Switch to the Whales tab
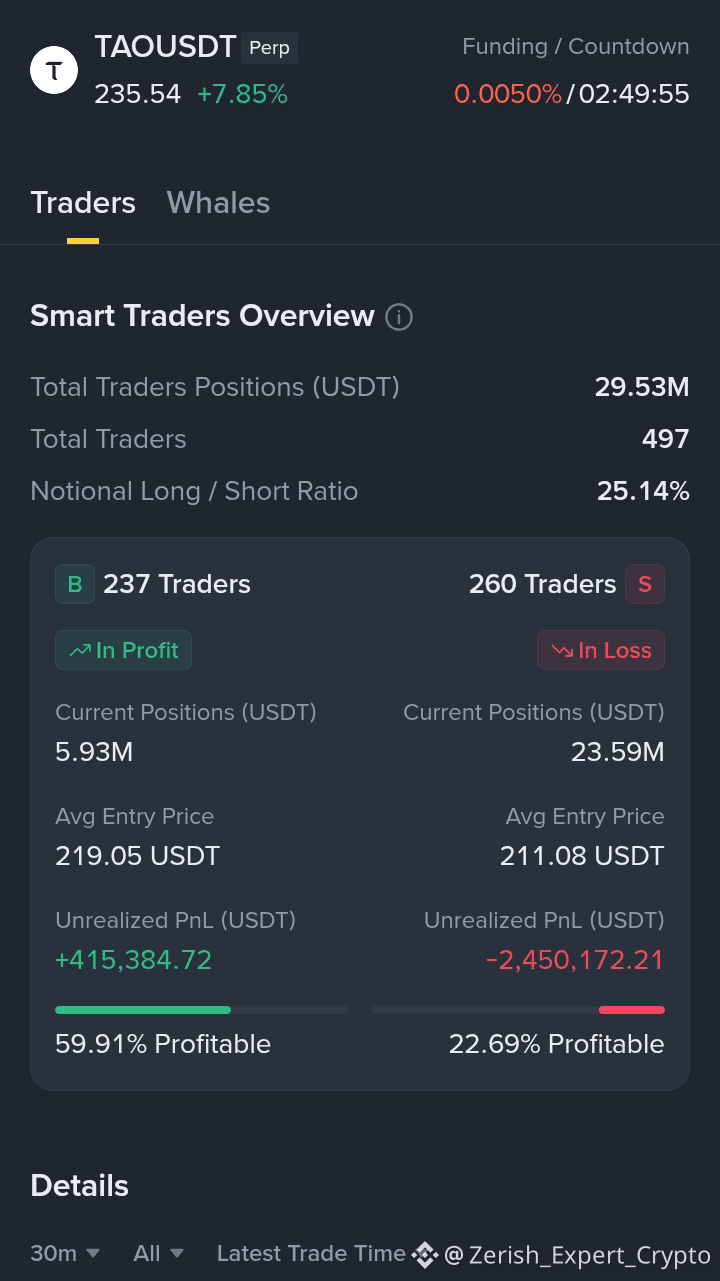This screenshot has width=720, height=1281. [x=218, y=202]
